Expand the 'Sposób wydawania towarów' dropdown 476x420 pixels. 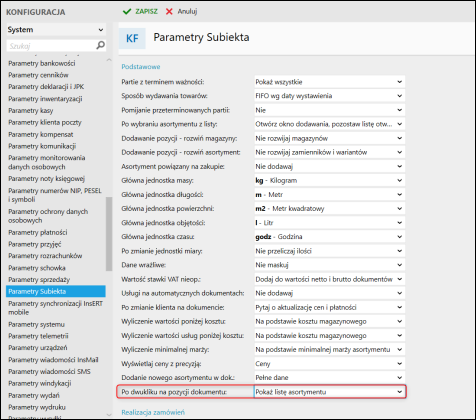(x=329, y=96)
